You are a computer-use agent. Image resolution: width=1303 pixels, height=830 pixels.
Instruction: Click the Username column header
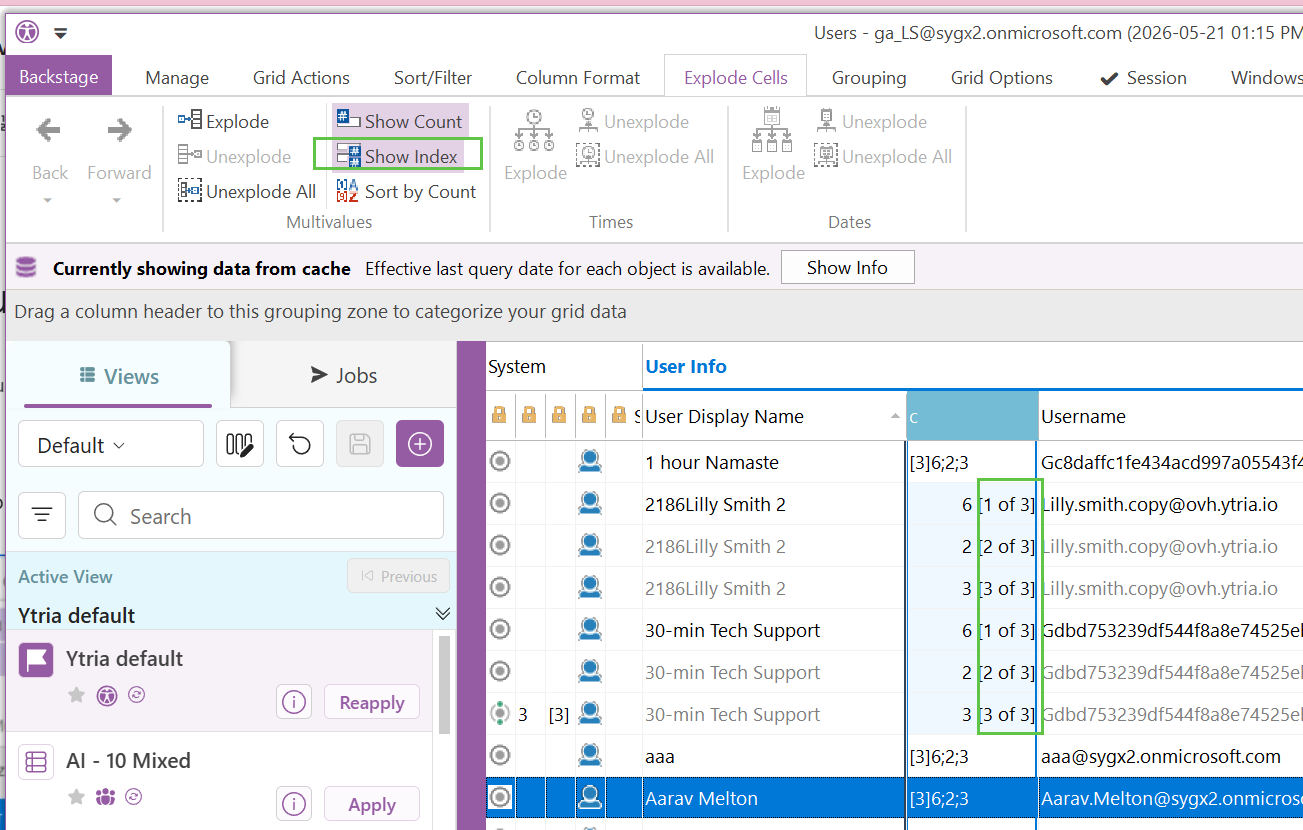[1171, 416]
